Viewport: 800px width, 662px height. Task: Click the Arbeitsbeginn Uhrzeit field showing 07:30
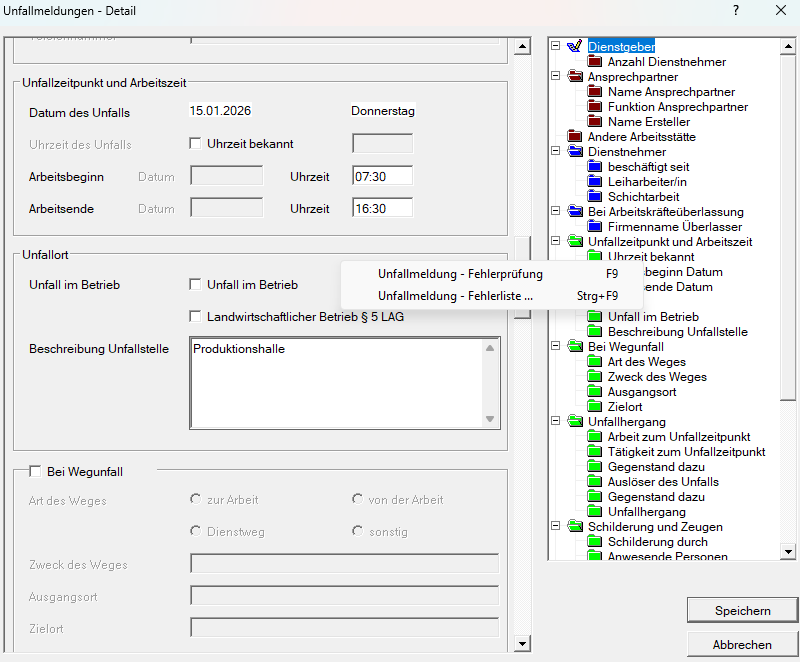(382, 176)
